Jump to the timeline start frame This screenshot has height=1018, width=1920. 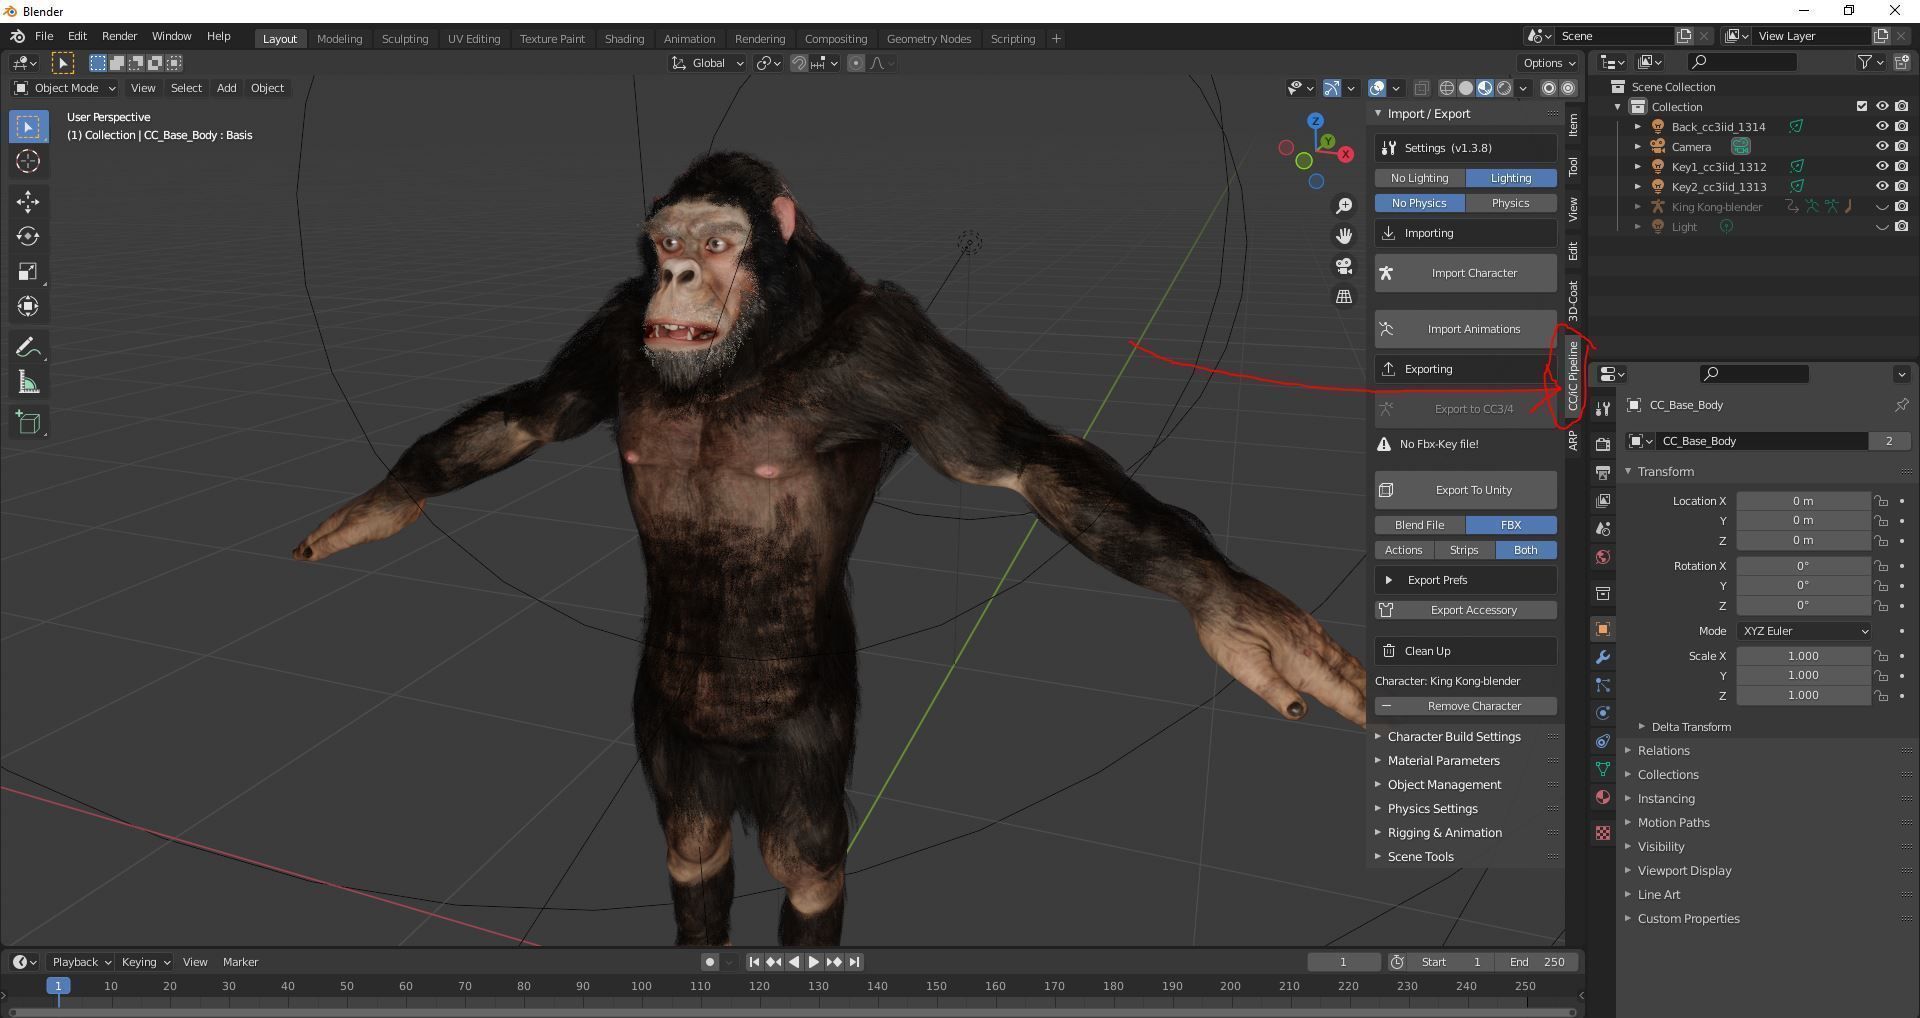pos(754,962)
